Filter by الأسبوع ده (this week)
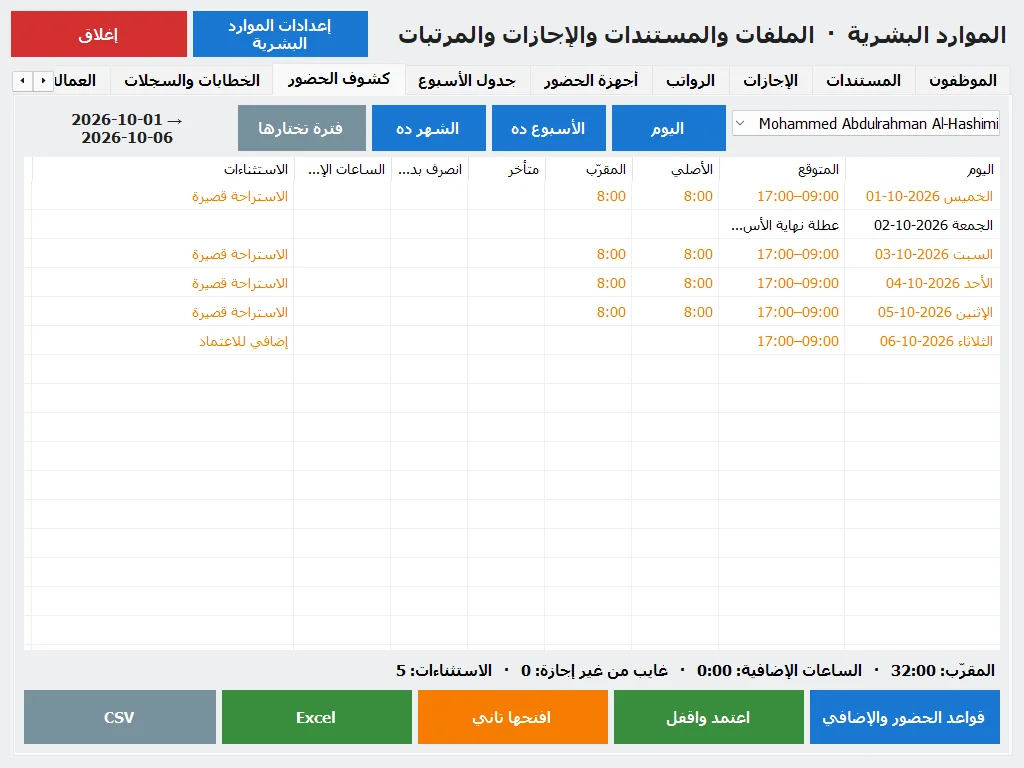 (549, 128)
